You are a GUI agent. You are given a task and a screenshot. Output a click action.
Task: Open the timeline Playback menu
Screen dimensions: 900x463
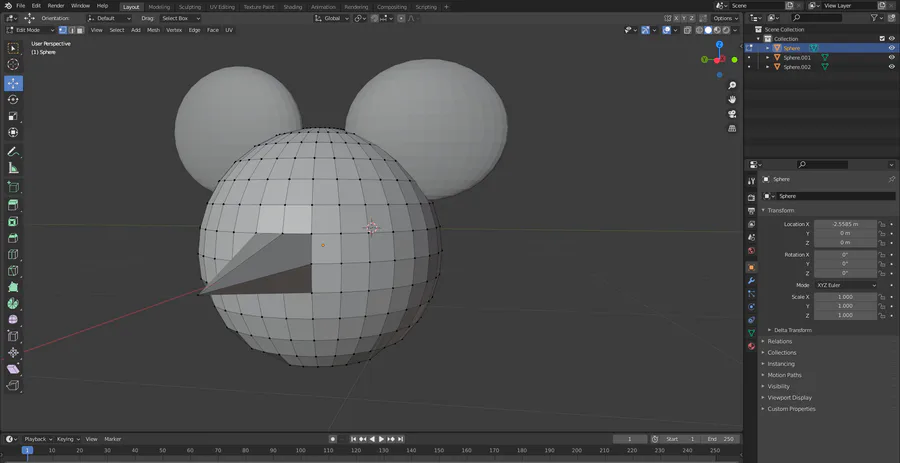(x=38, y=439)
